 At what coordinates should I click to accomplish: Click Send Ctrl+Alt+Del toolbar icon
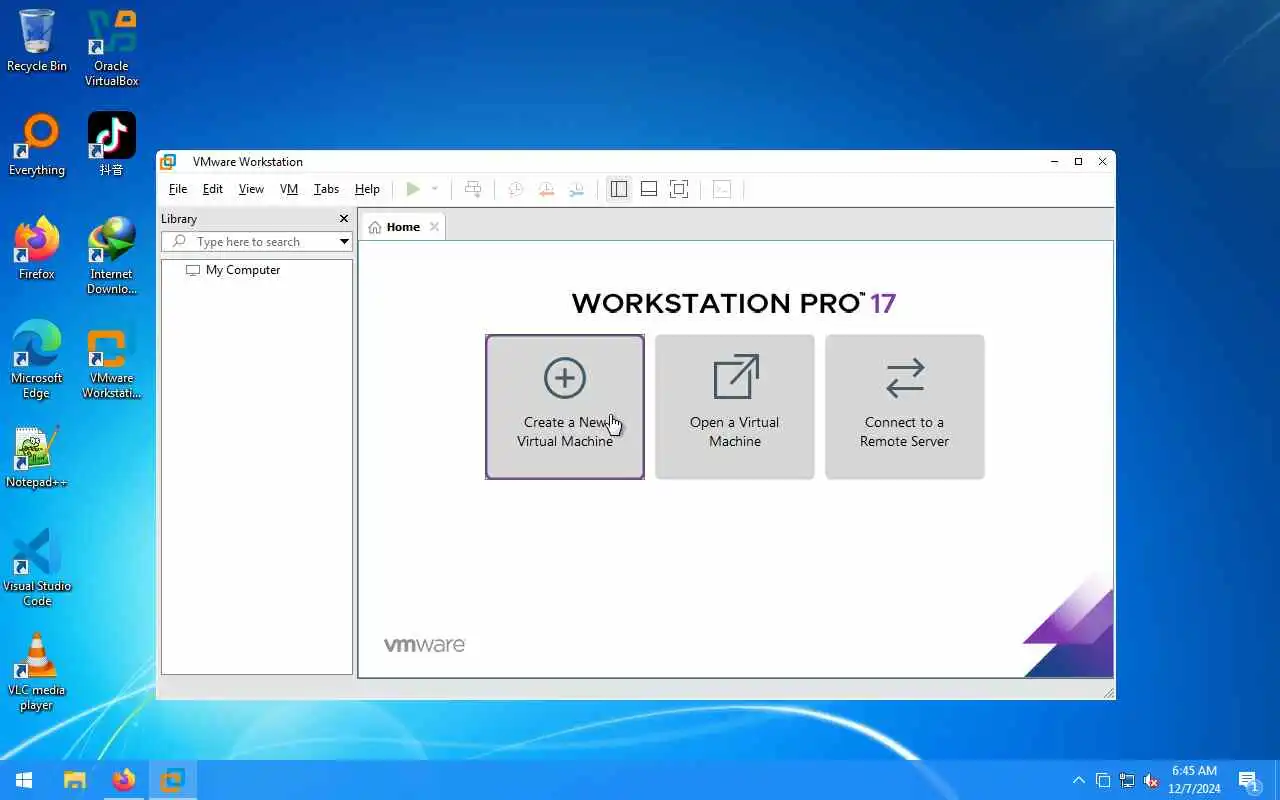pyautogui.click(x=473, y=189)
